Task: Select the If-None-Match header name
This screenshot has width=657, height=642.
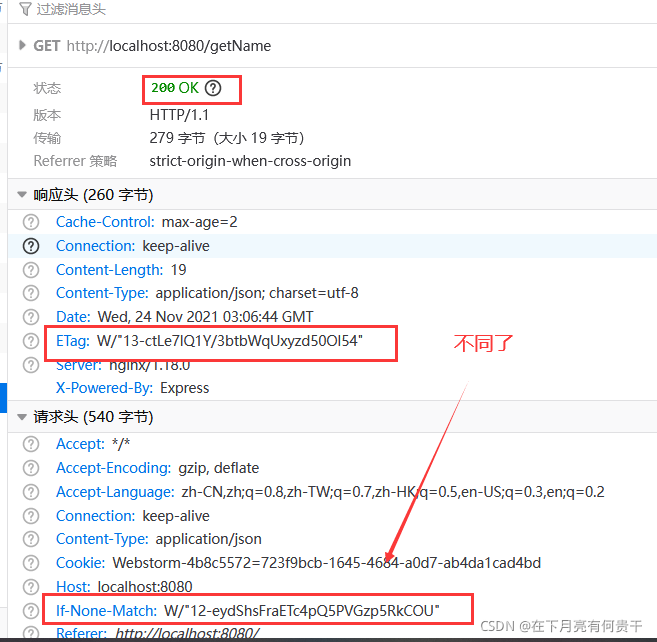Action: (106, 611)
